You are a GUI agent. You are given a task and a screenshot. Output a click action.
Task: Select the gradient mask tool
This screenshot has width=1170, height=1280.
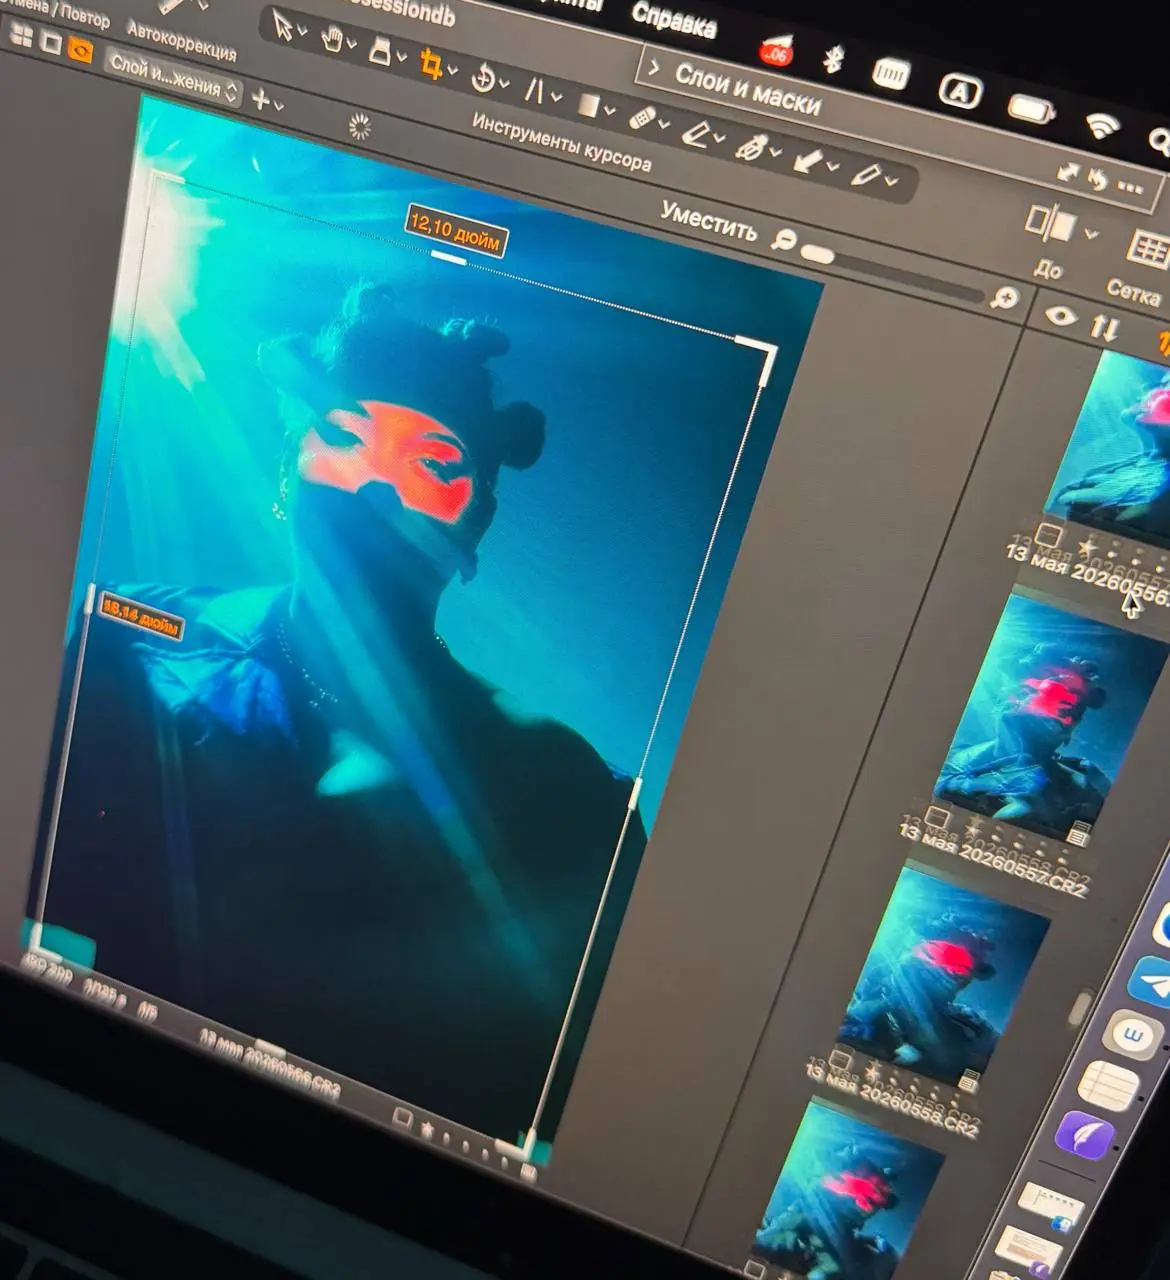(x=588, y=105)
